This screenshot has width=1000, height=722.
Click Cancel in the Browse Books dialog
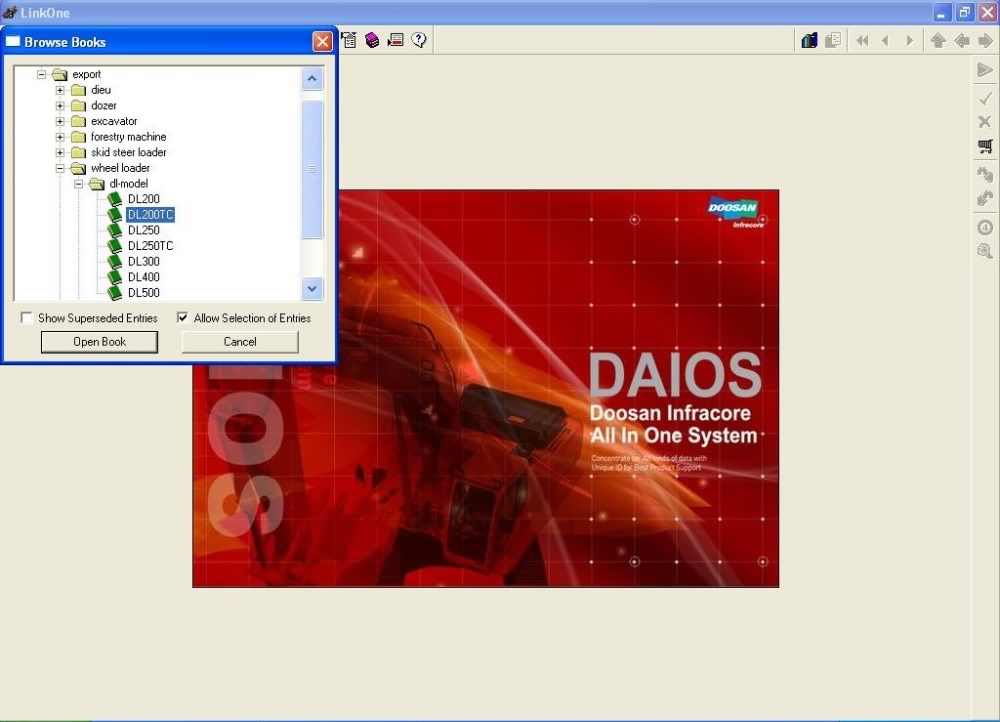[240, 342]
